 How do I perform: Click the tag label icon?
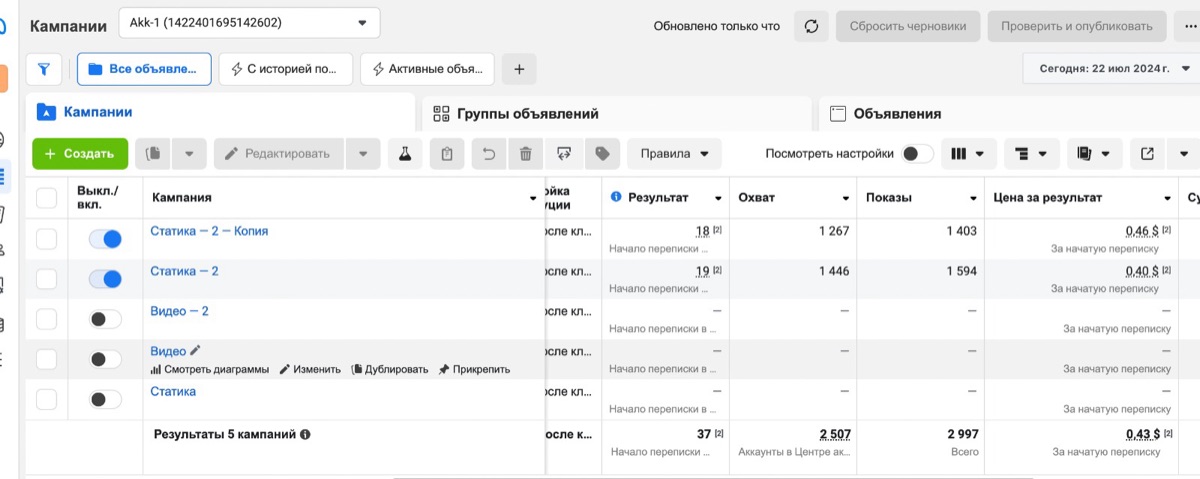click(x=602, y=154)
